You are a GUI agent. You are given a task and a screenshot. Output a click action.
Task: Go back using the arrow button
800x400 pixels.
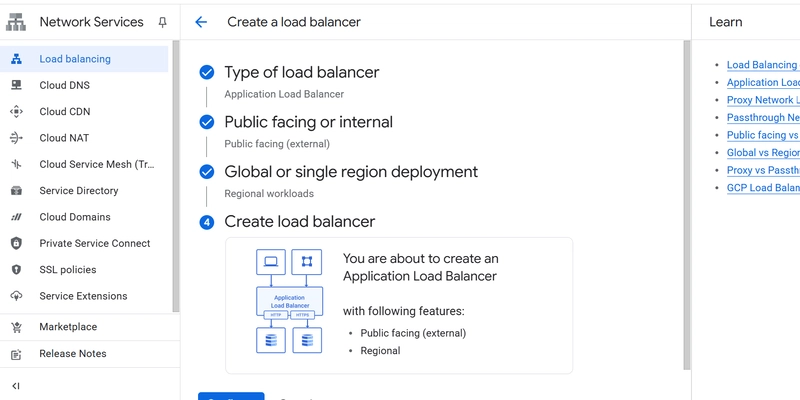(201, 22)
